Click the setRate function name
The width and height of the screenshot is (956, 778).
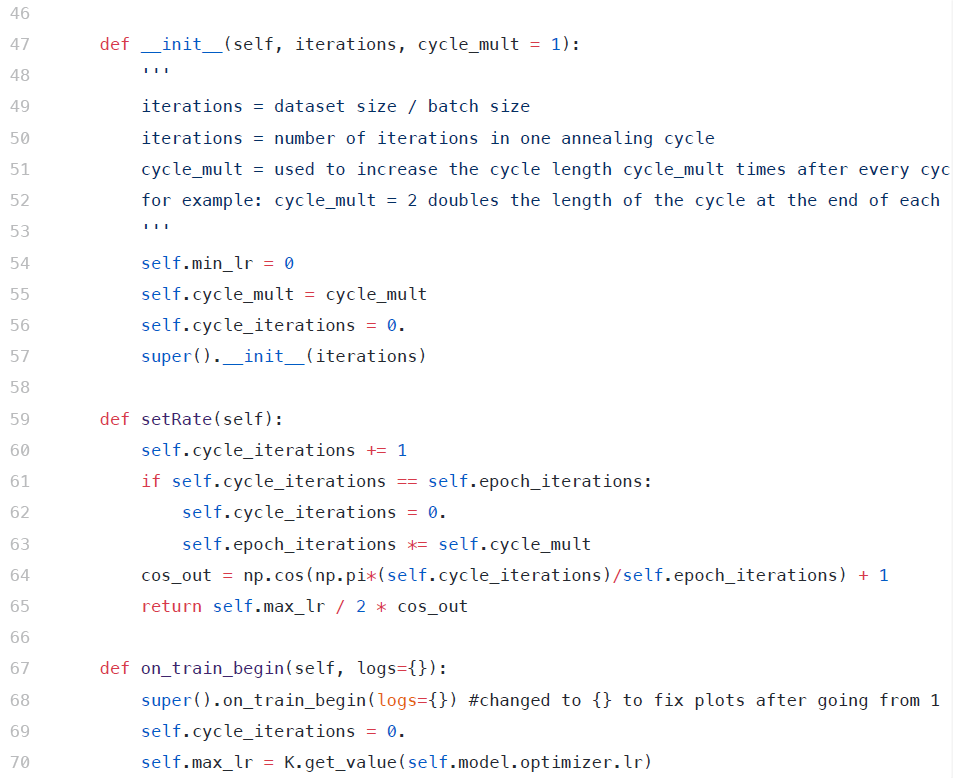(x=176, y=419)
